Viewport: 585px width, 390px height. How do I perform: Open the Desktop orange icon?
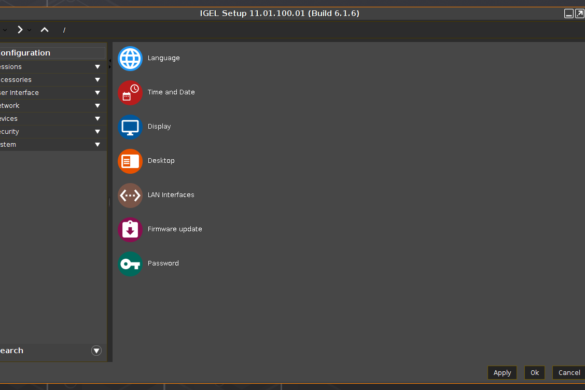[130, 161]
